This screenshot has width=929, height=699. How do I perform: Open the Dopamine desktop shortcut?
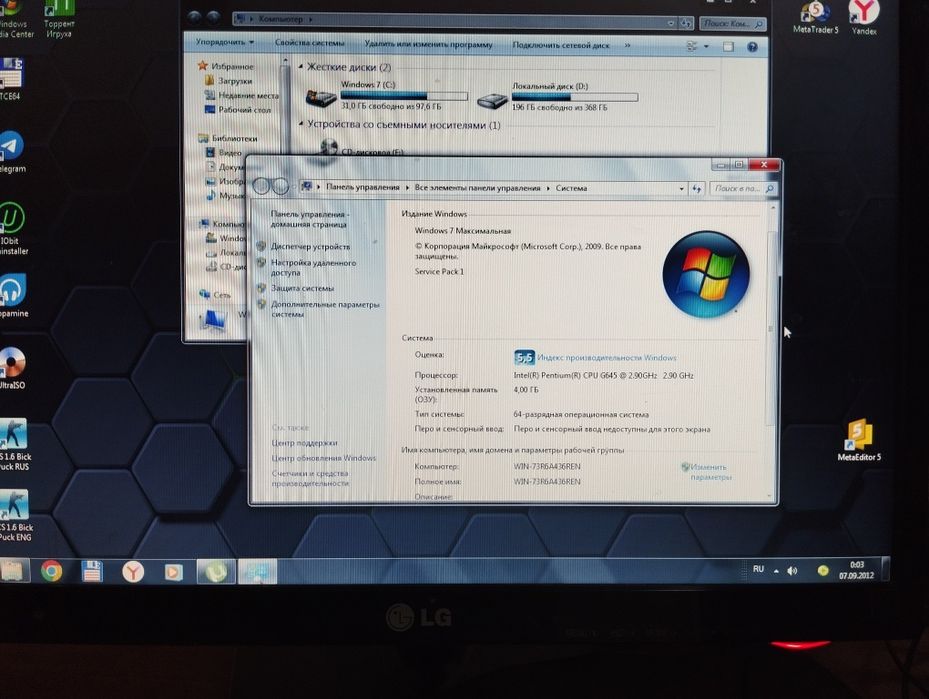click(13, 295)
